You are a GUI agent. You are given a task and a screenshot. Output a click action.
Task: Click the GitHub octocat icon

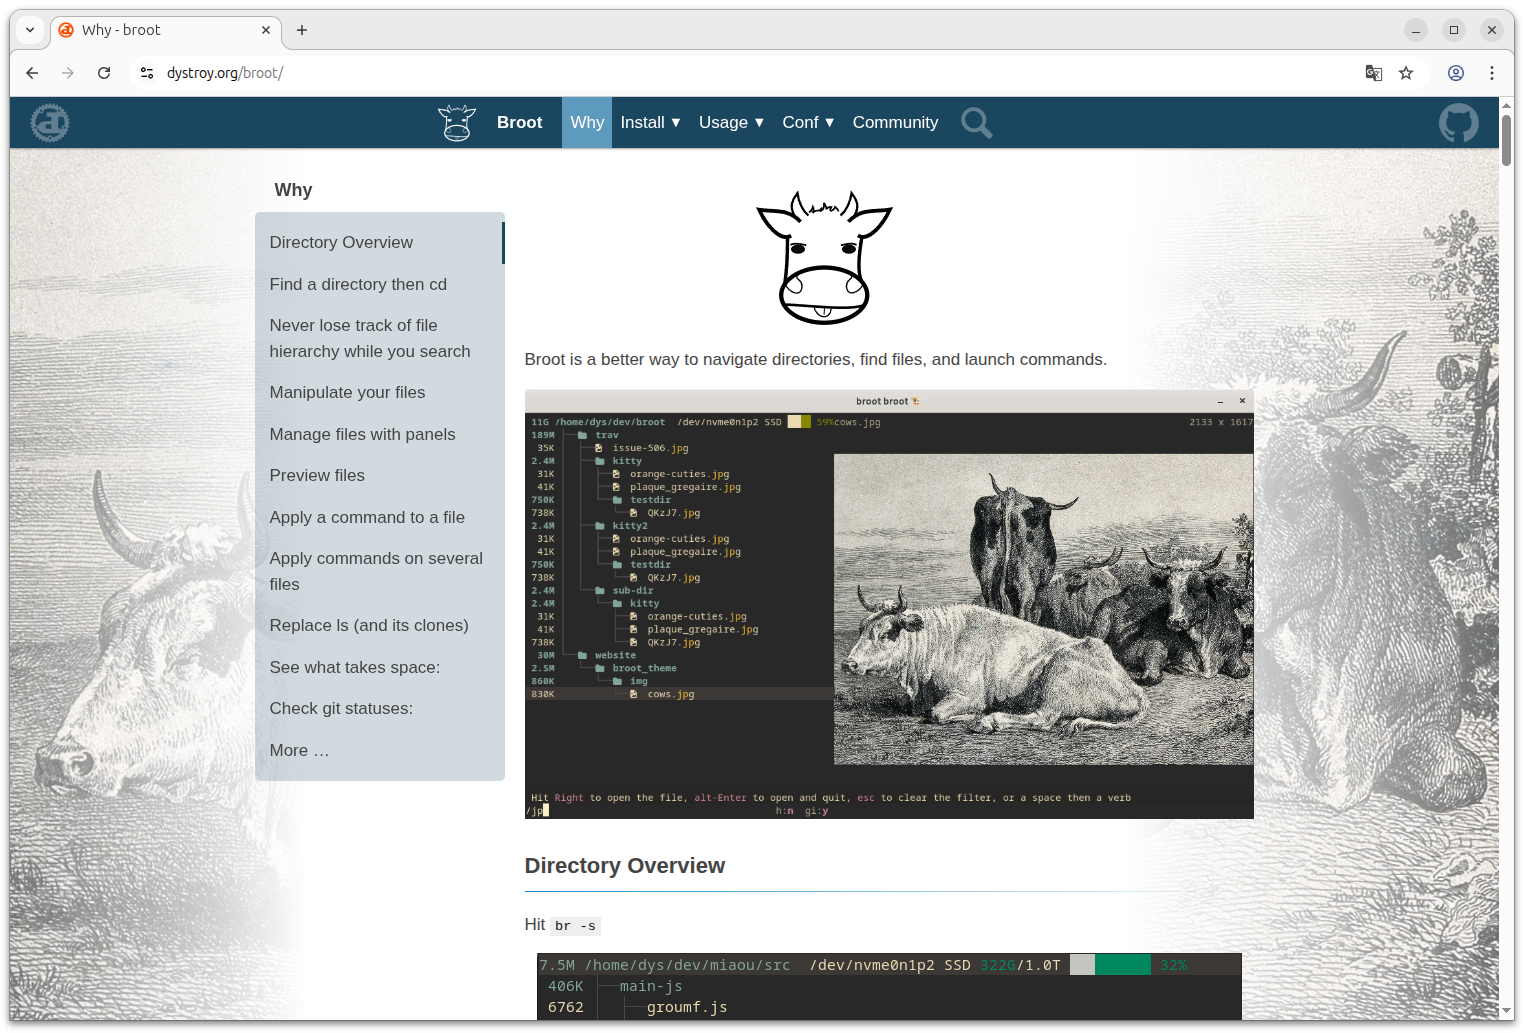1458,123
